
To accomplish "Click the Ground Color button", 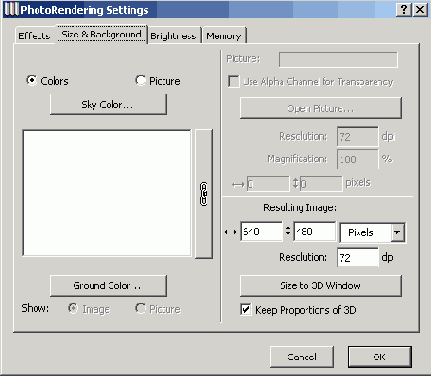I will [x=108, y=286].
